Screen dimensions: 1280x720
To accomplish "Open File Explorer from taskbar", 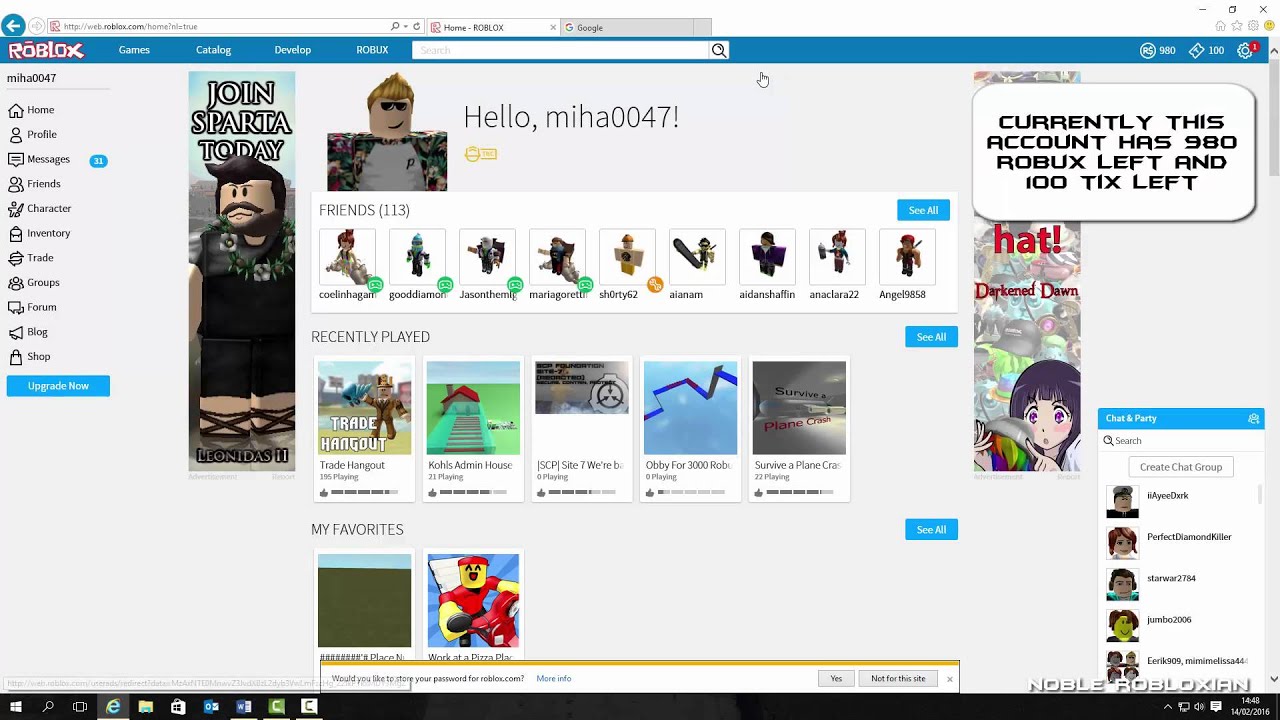I will [145, 707].
